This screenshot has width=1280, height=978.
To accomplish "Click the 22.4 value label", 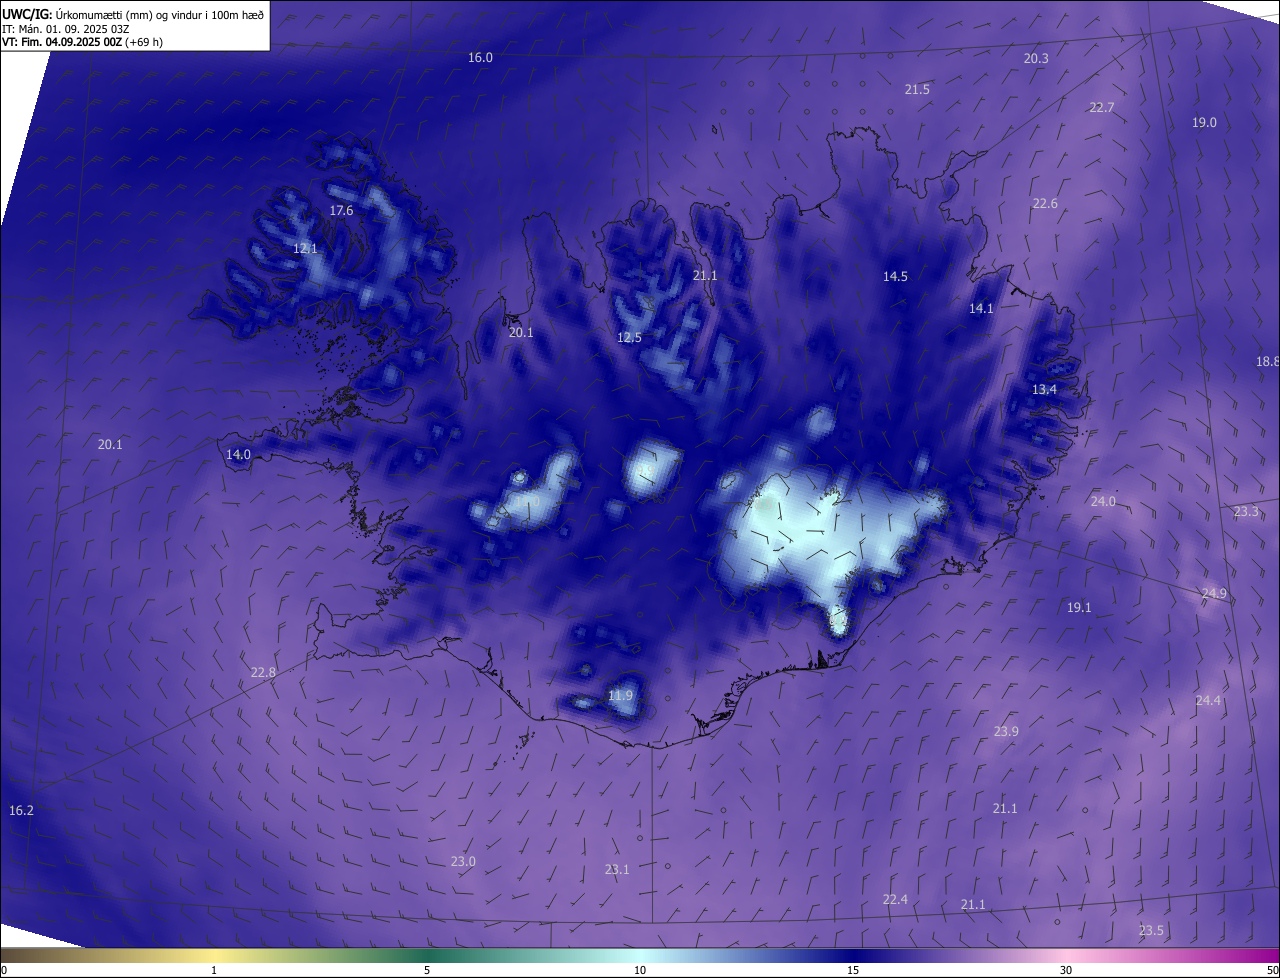I will point(895,900).
